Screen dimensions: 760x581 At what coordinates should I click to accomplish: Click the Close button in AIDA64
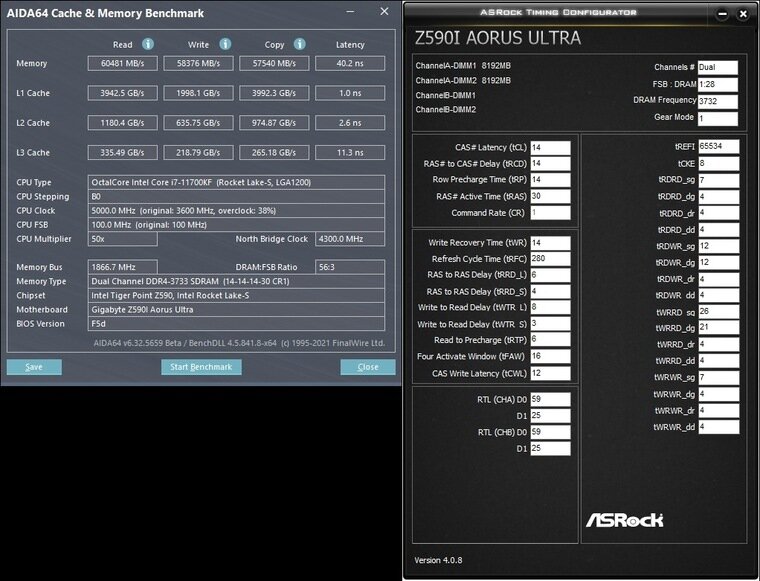tap(368, 367)
